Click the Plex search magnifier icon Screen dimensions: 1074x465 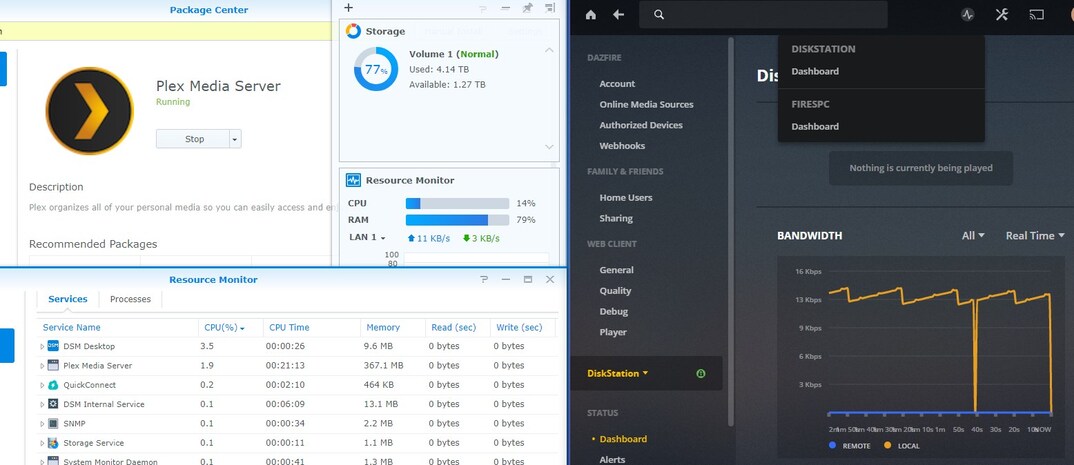[x=659, y=14]
